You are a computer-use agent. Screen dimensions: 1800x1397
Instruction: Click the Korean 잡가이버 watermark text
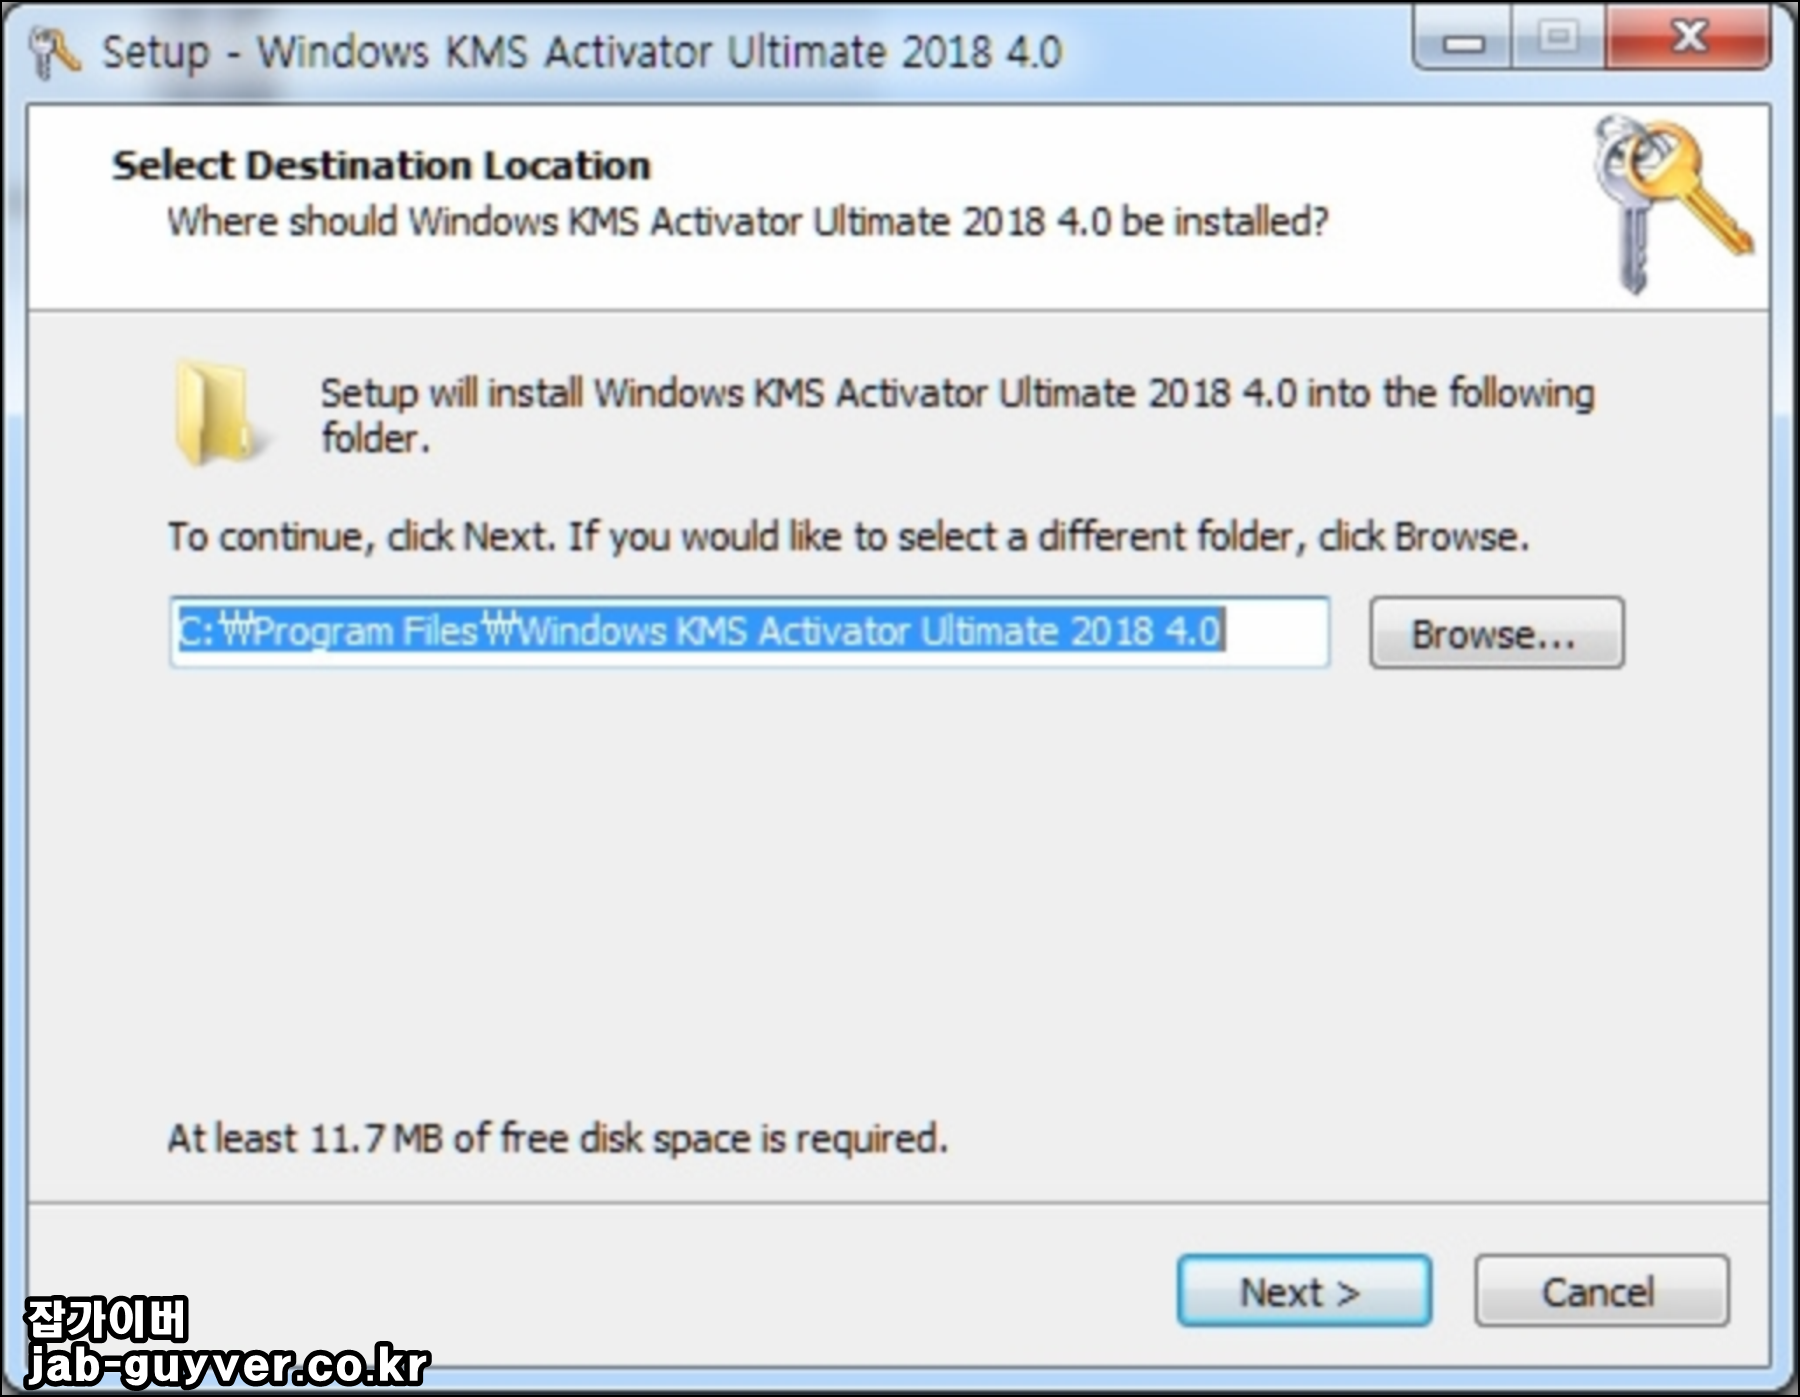click(x=106, y=1319)
